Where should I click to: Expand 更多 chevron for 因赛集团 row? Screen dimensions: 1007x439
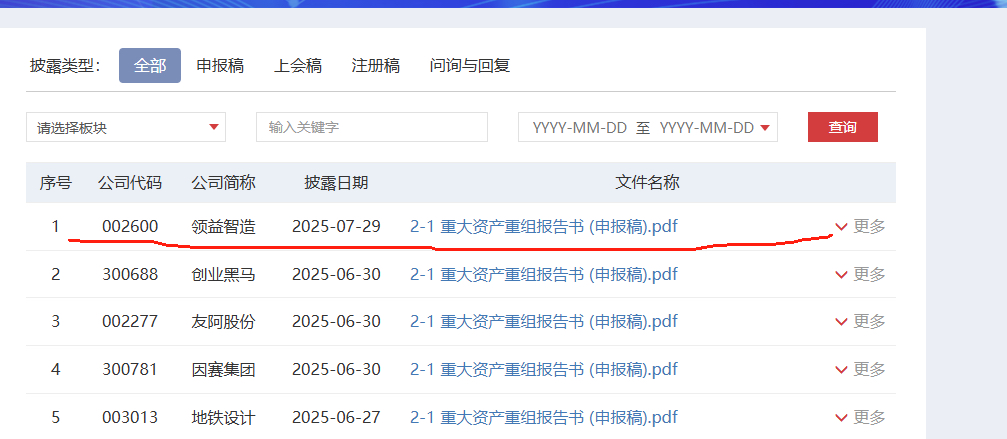pos(841,370)
